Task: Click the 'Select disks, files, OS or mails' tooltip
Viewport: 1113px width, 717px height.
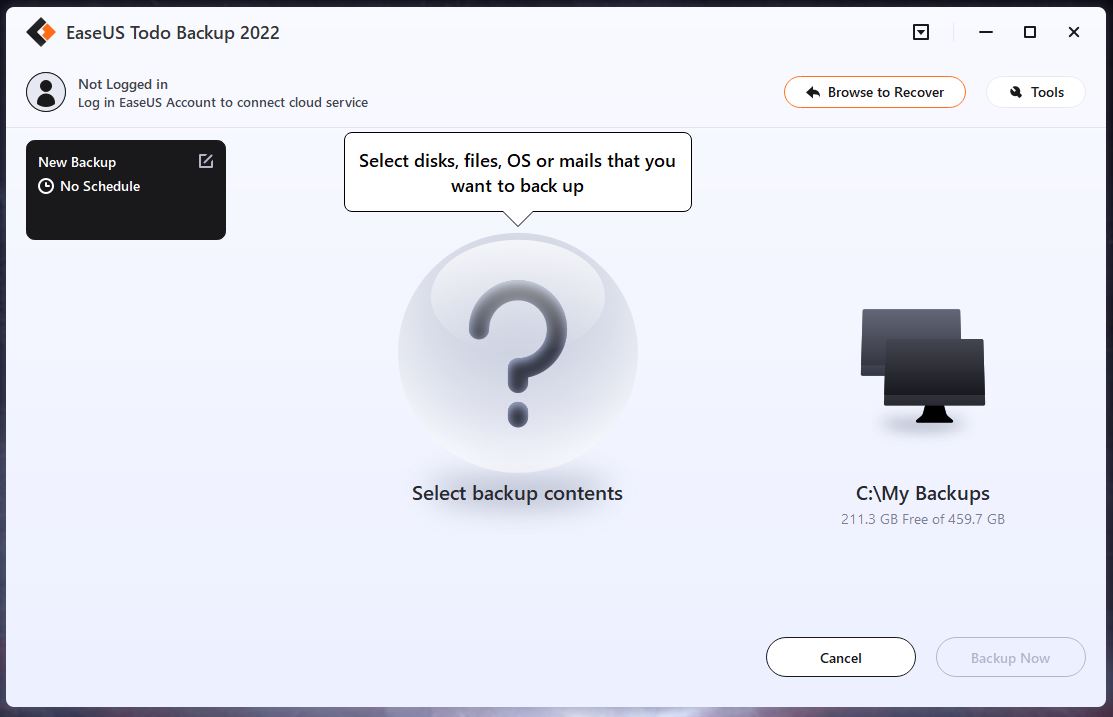Action: click(517, 173)
